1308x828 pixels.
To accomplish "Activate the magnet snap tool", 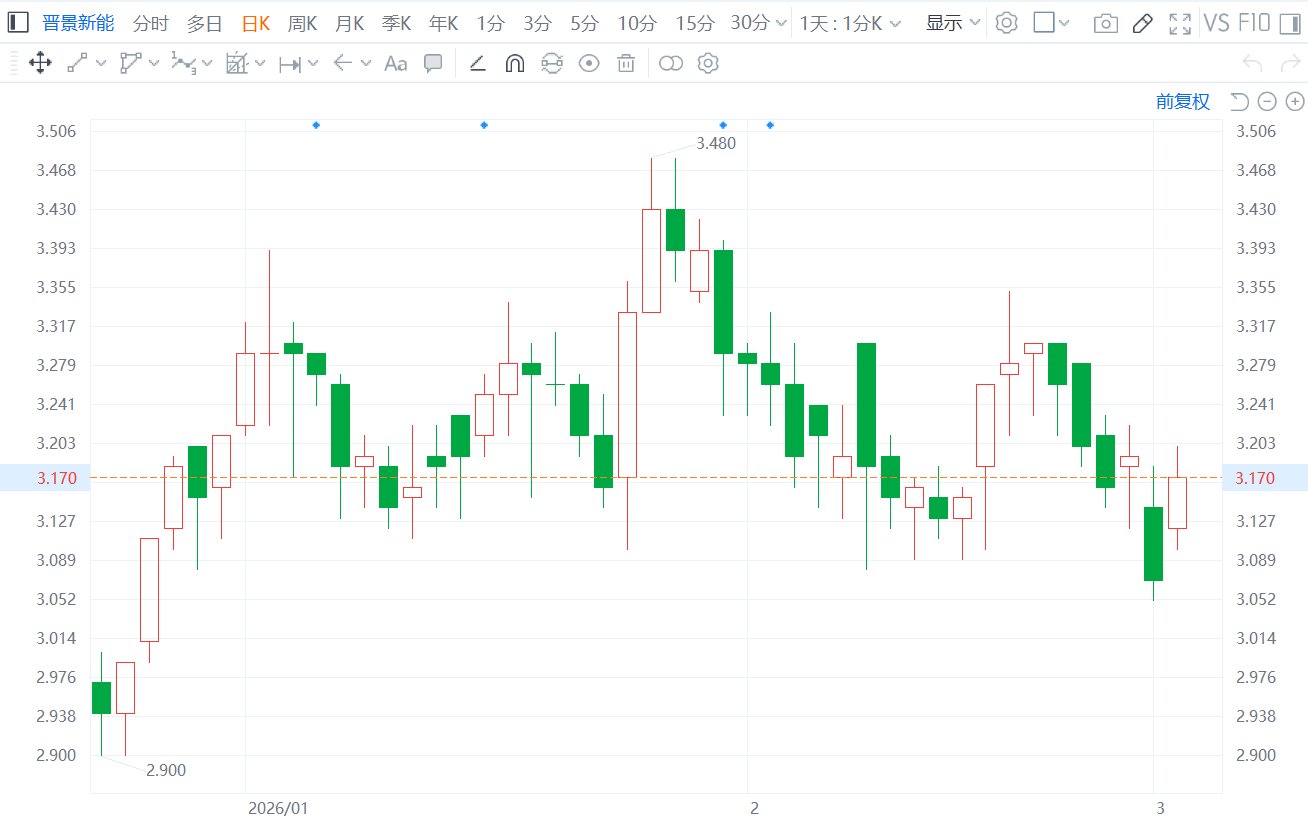I will coord(514,64).
